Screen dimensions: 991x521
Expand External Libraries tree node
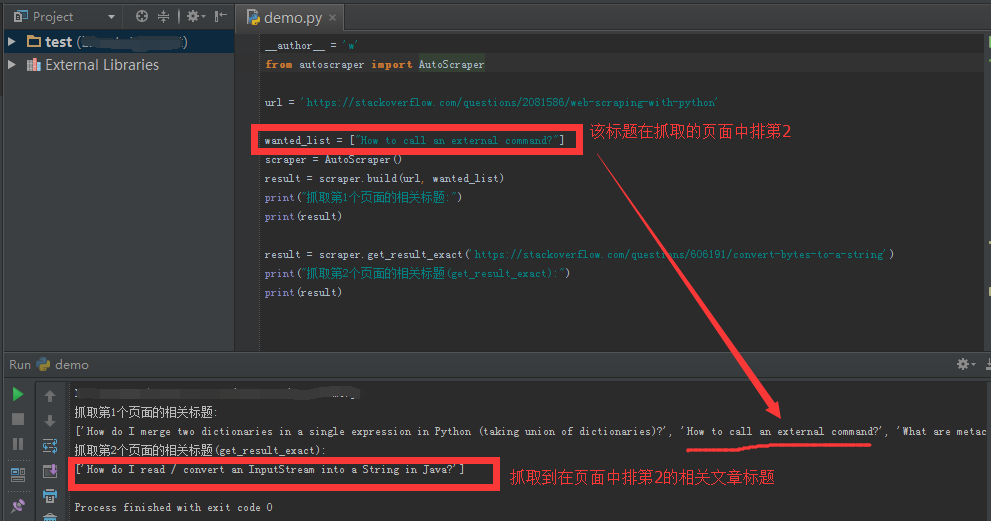pyautogui.click(x=12, y=65)
